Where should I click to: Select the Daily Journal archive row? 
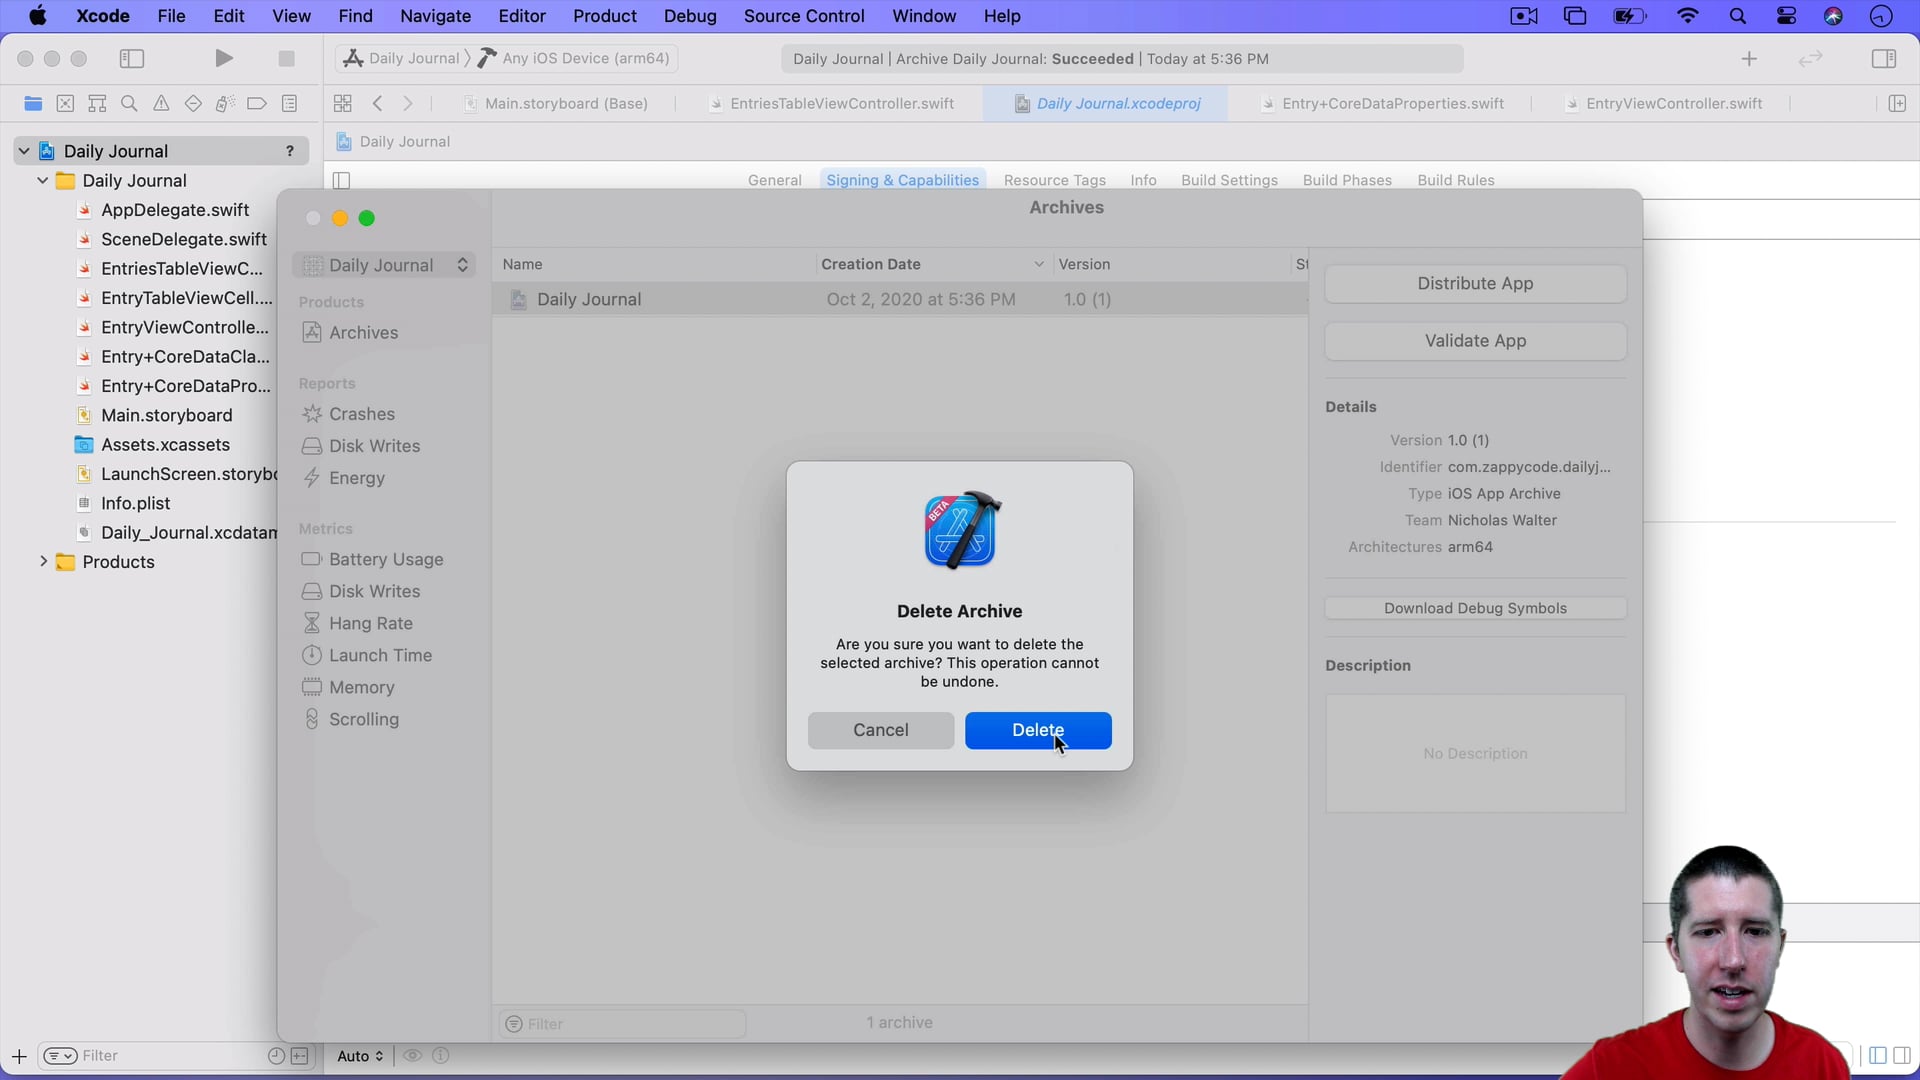900,299
